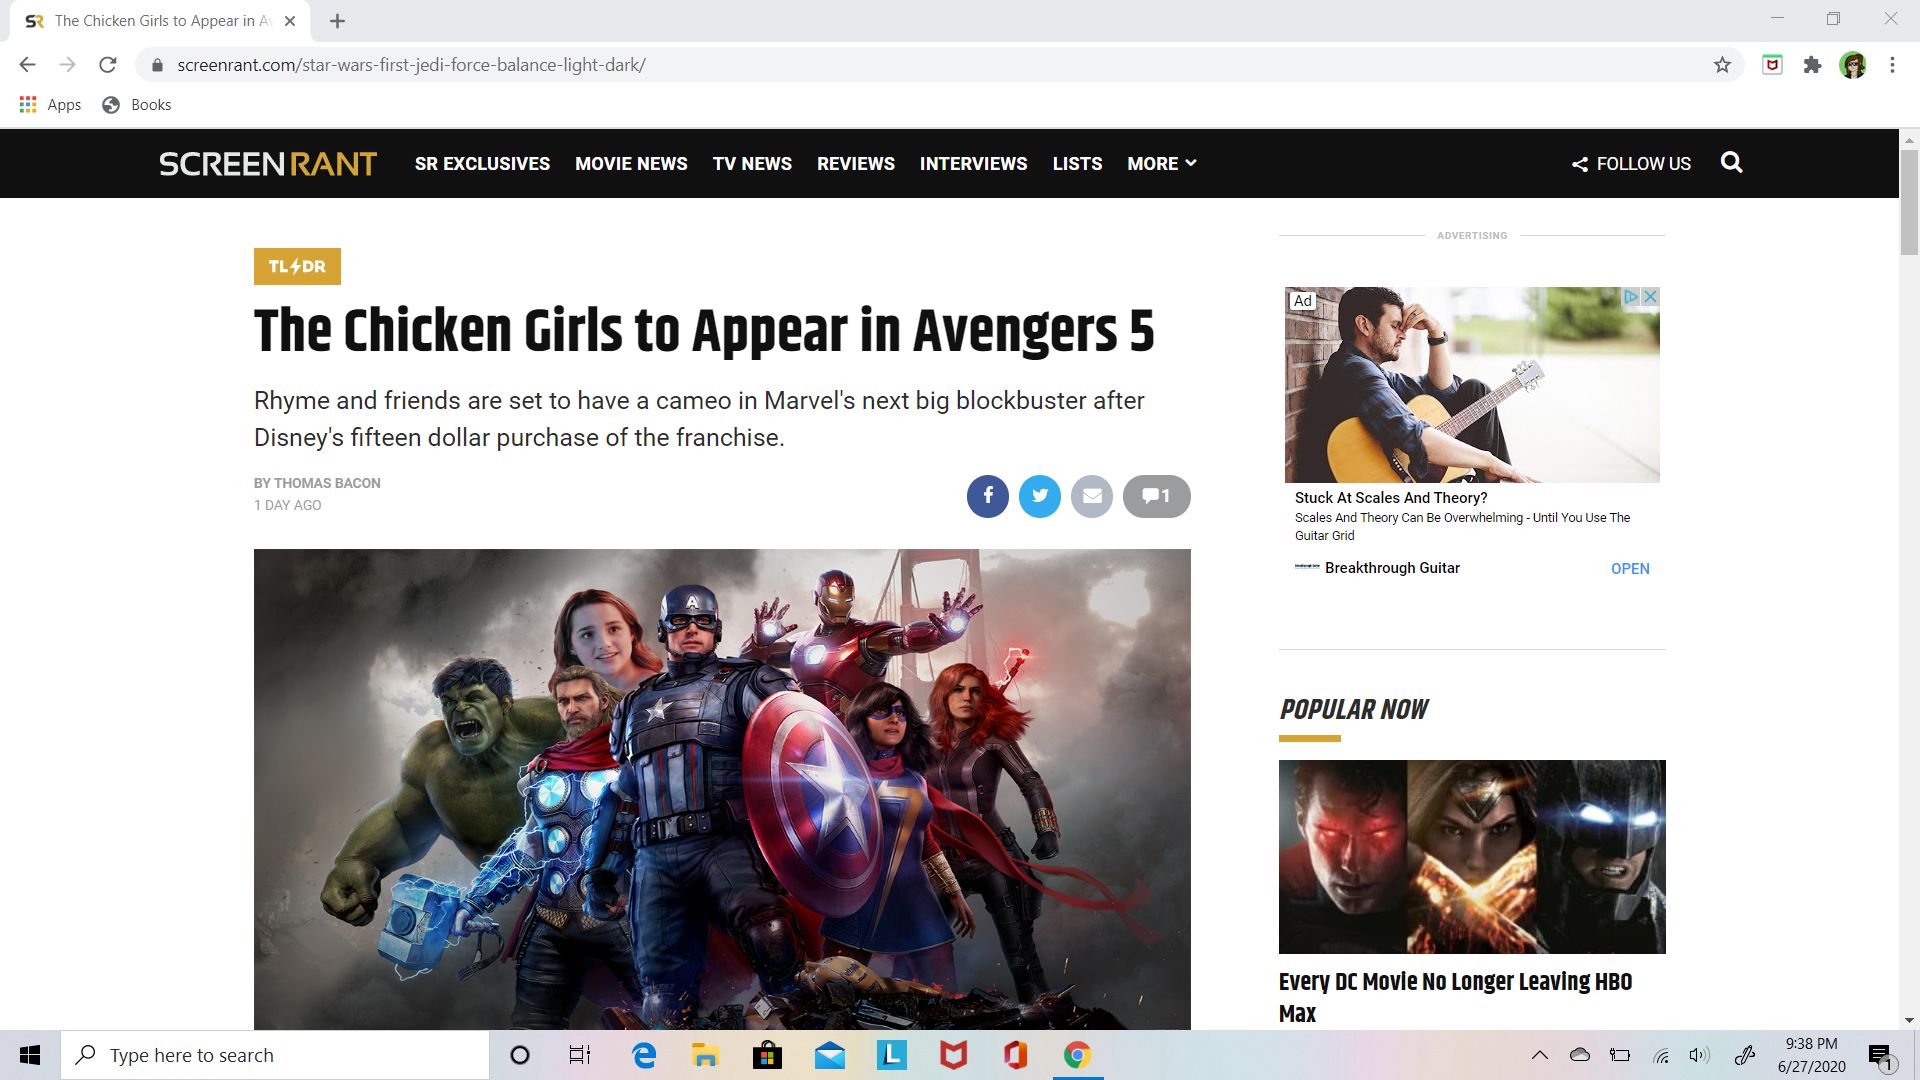Show hidden system tray icons chevron

coord(1540,1055)
